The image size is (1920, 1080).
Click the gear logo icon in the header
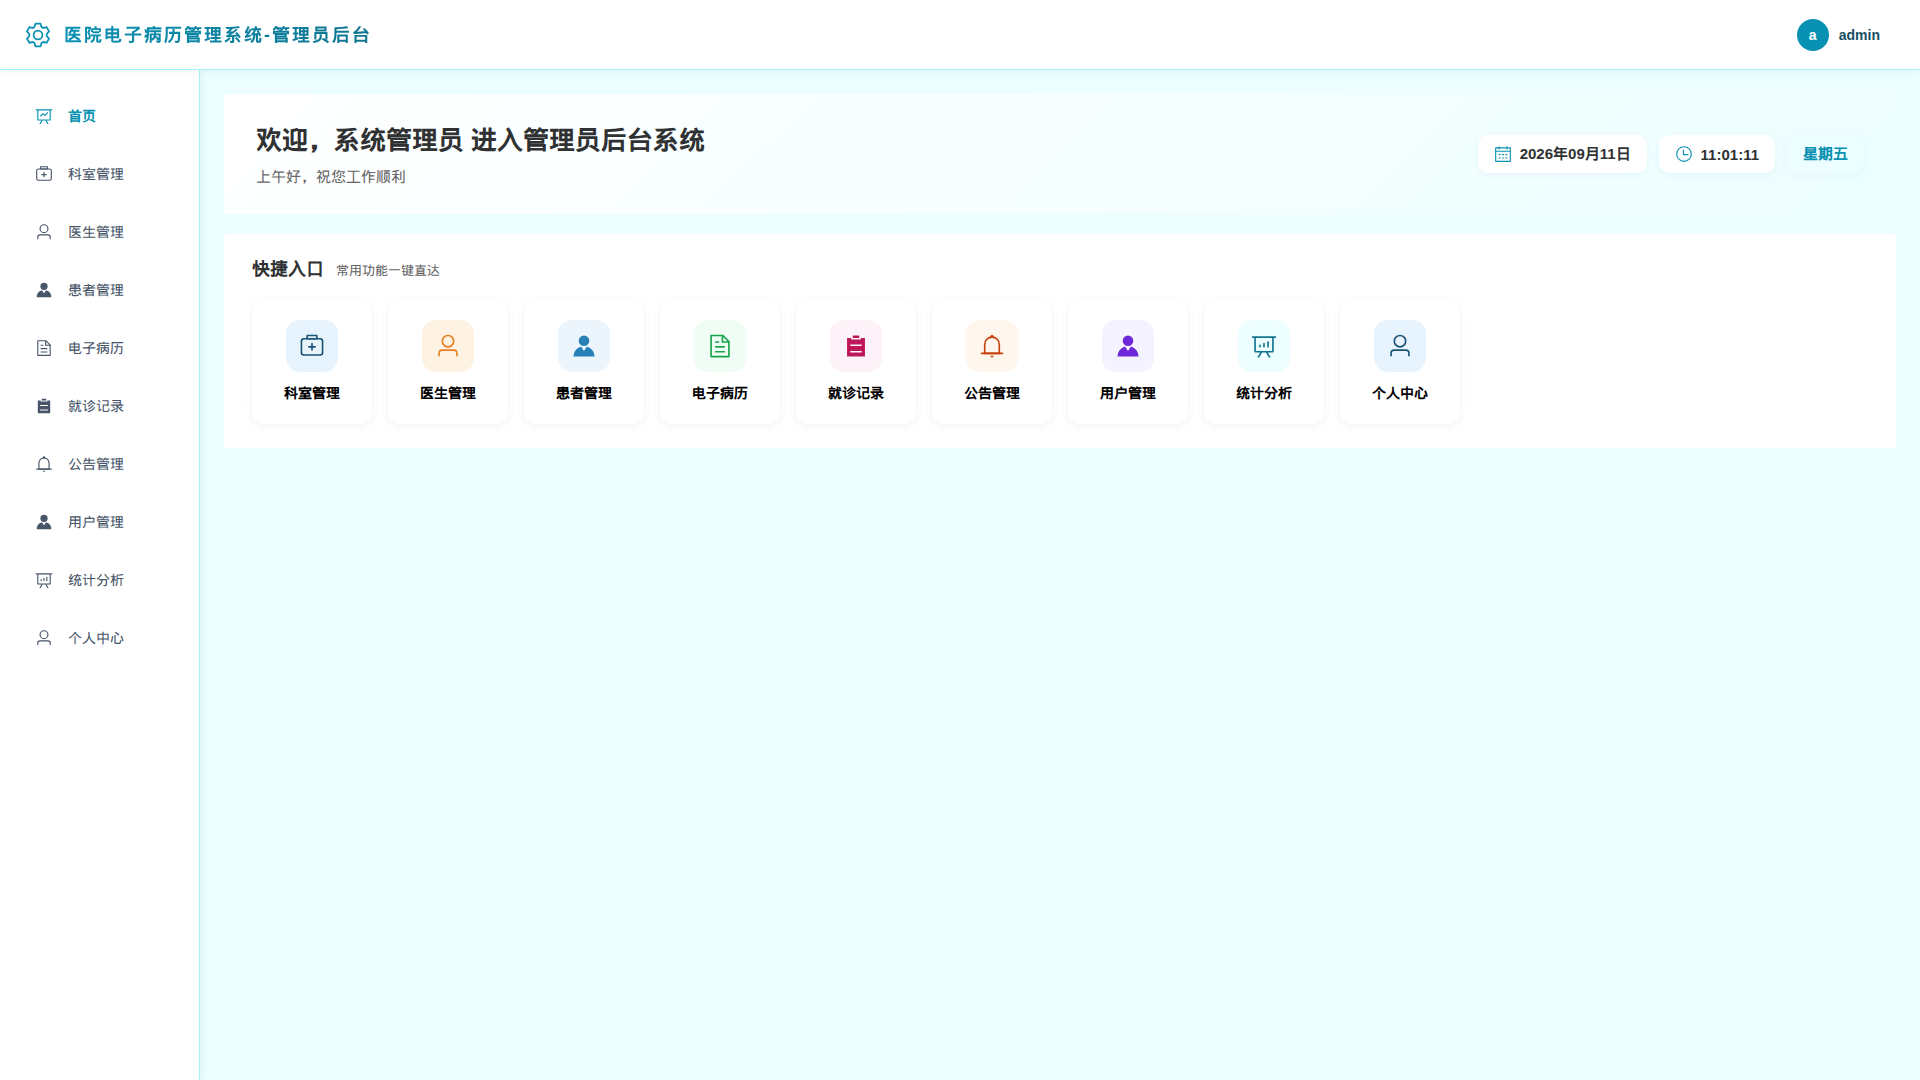coord(38,35)
